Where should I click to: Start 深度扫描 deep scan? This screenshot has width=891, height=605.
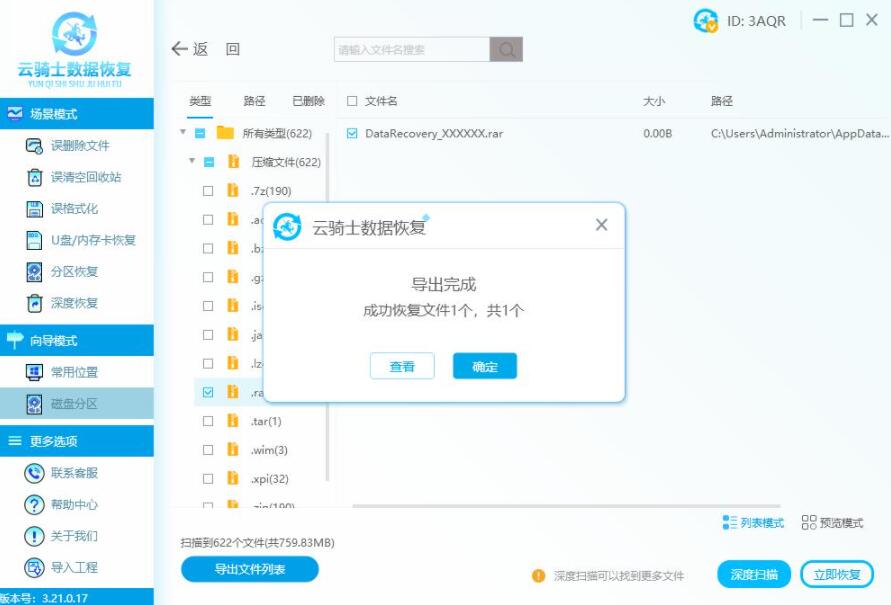pos(753,574)
